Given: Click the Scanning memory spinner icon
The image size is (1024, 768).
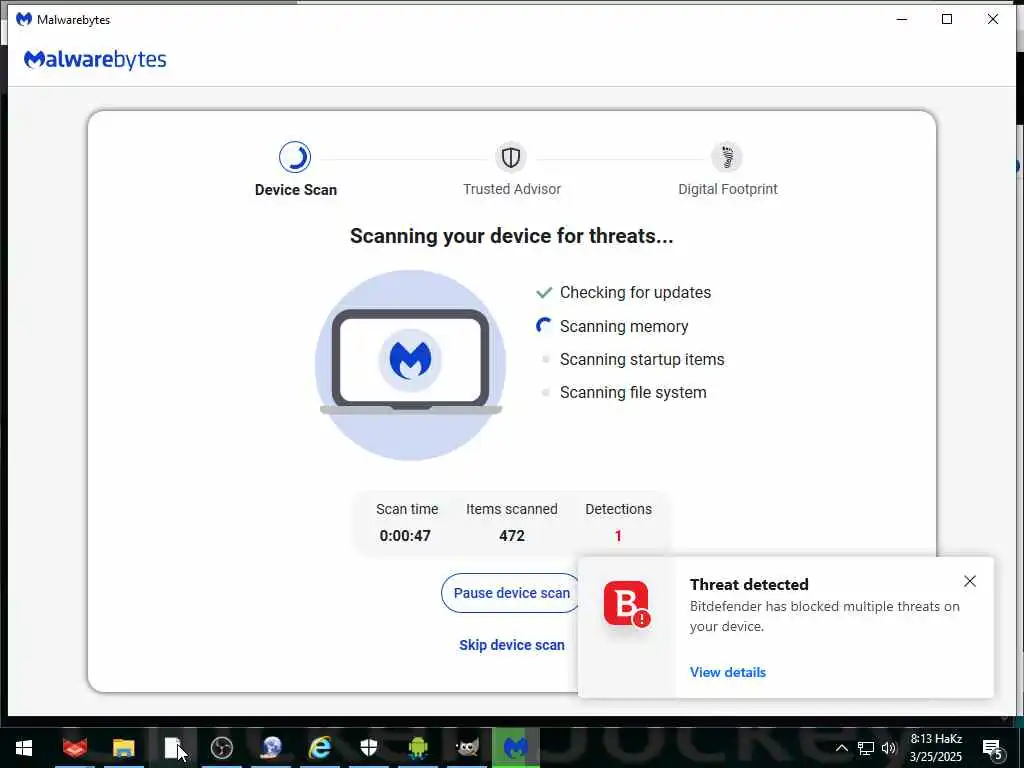Looking at the screenshot, I should click(543, 325).
